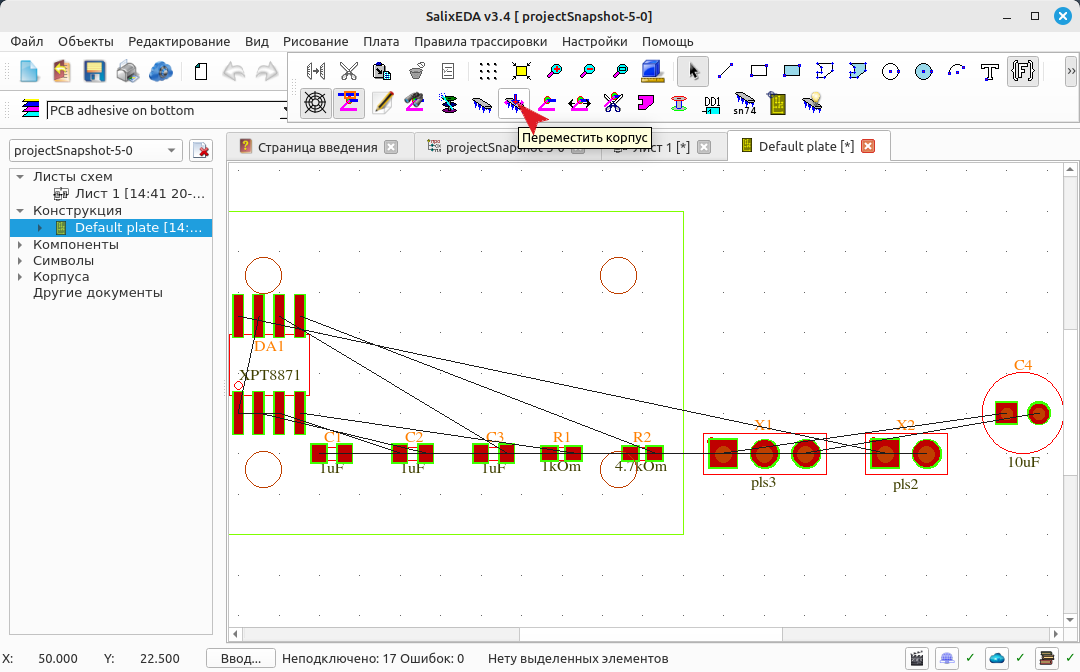Image resolution: width=1080 pixels, height=672 pixels.
Task: Click the Move package tool icon
Action: click(514, 104)
